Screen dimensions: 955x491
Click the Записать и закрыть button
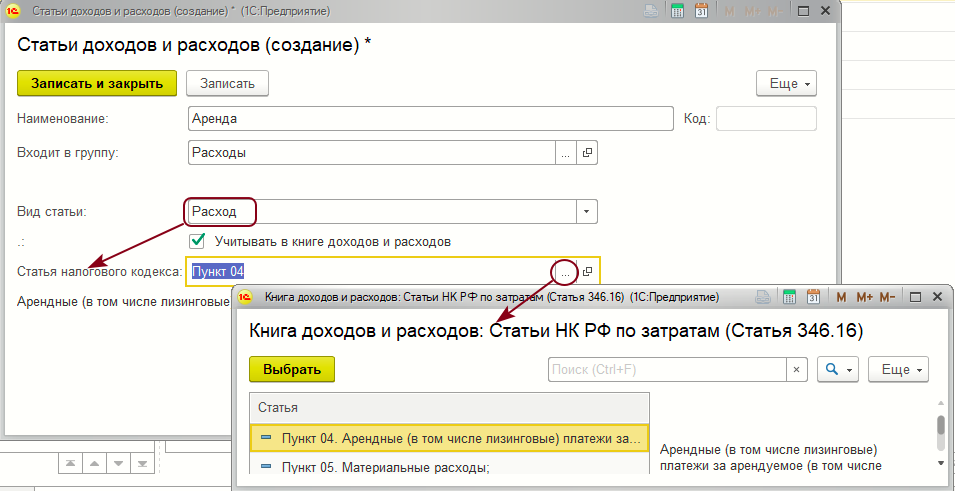tap(97, 84)
